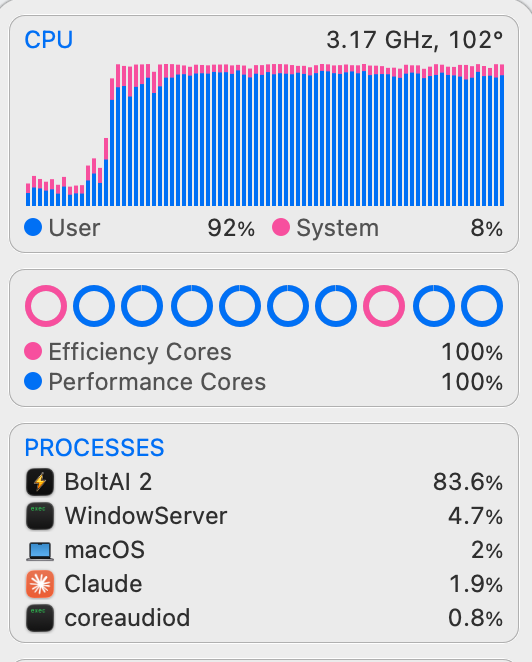532x662 pixels.
Task: Open the CPU section header
Action: coord(49,40)
